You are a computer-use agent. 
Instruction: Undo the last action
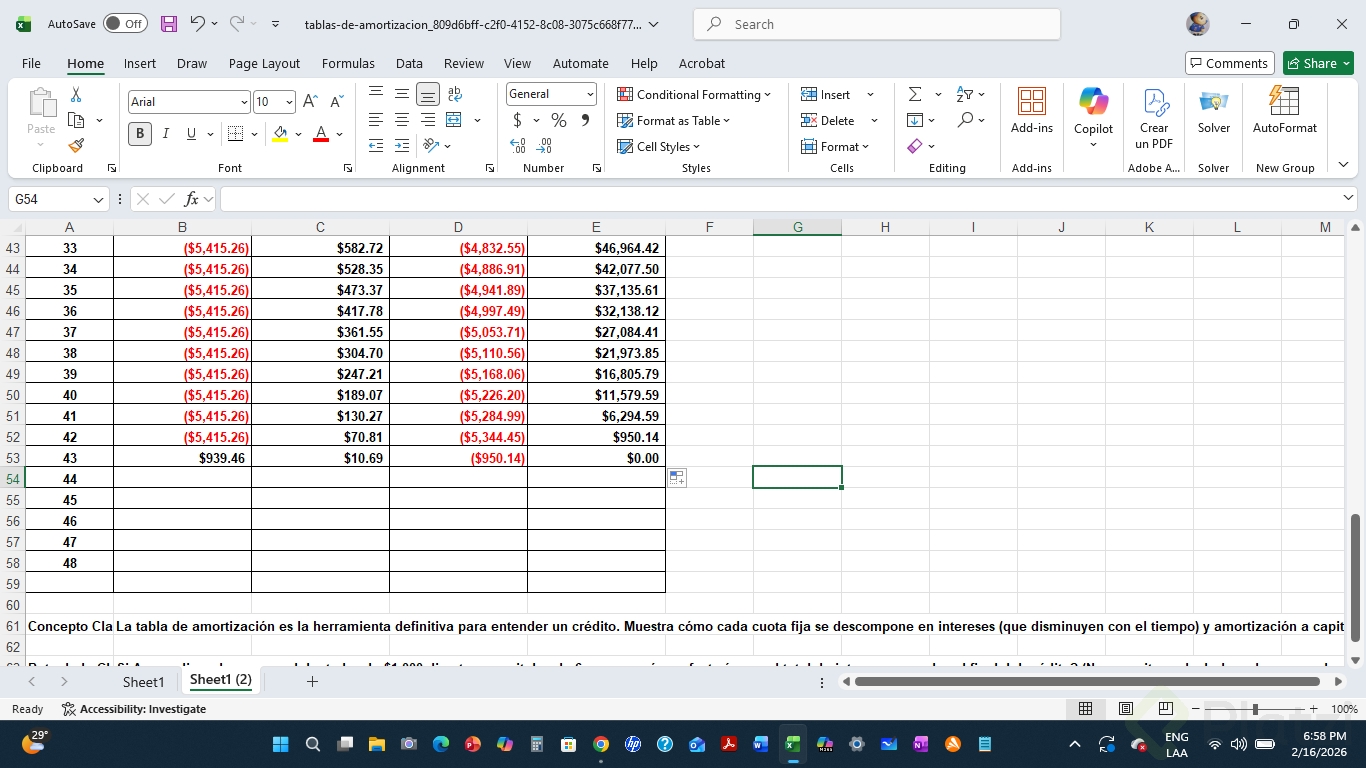197,24
